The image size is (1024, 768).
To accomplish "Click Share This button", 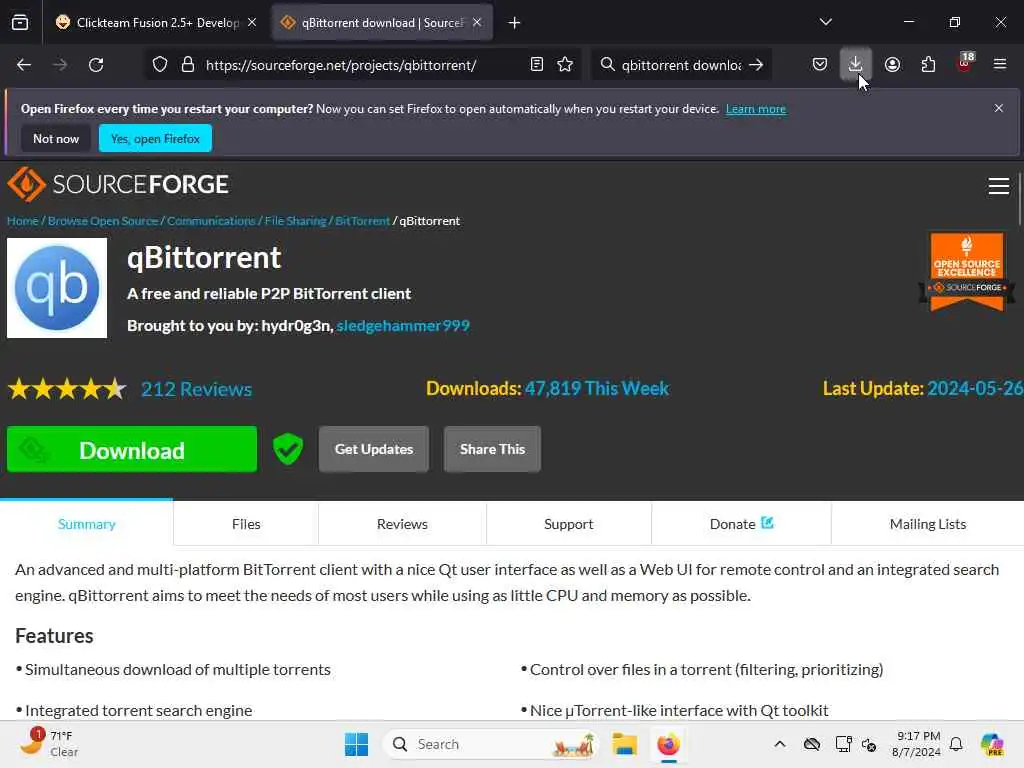I will [492, 449].
